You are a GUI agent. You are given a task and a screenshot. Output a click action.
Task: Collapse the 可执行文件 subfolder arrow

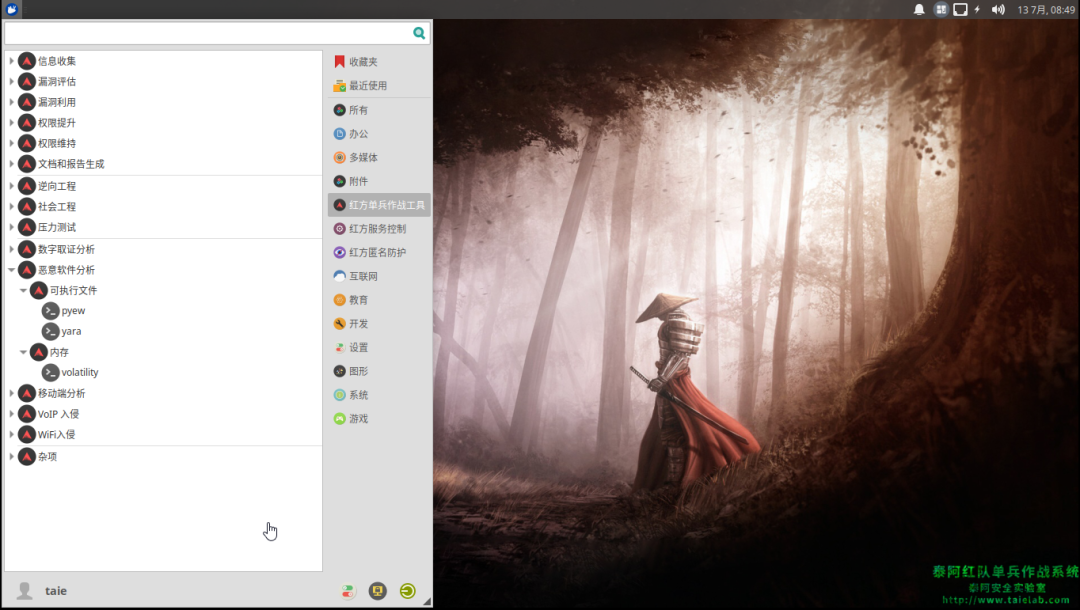[x=23, y=291]
